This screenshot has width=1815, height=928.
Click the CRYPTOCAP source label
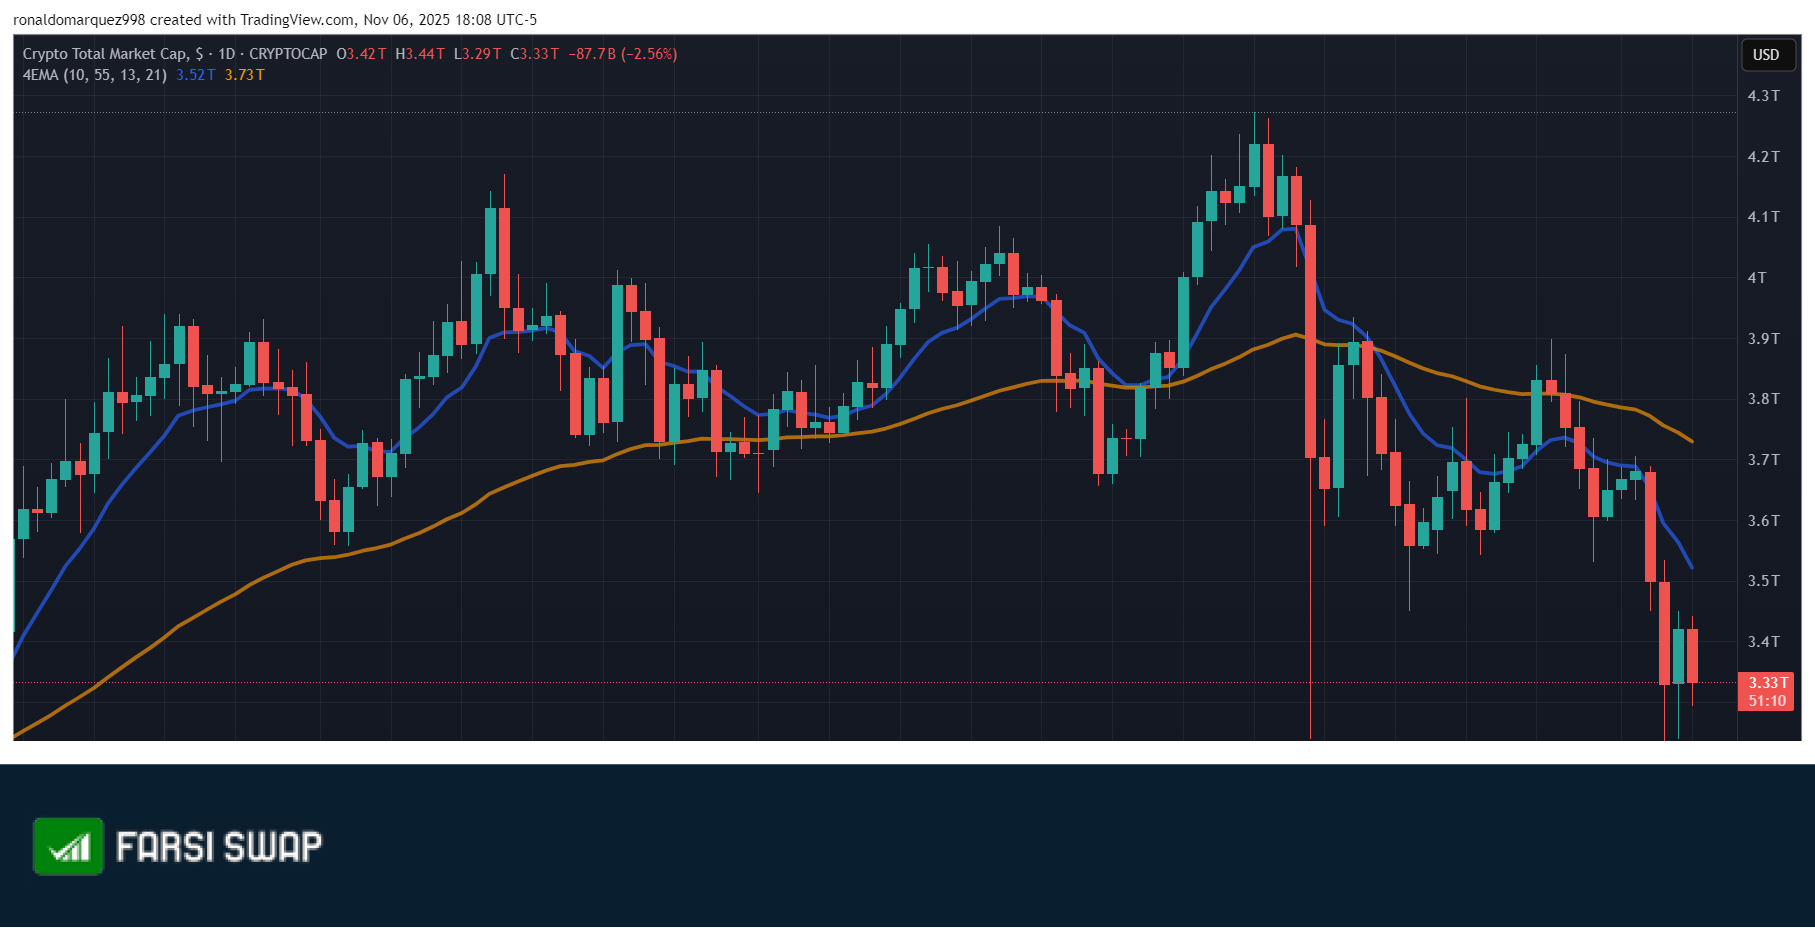(288, 54)
